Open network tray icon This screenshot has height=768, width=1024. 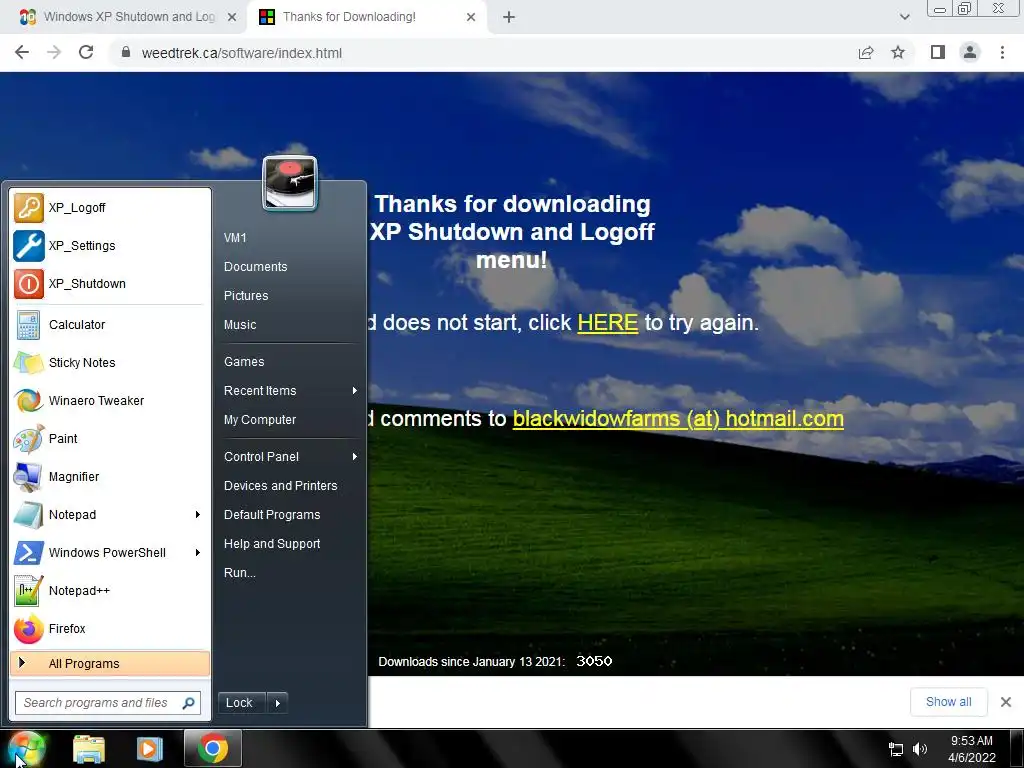(x=896, y=749)
